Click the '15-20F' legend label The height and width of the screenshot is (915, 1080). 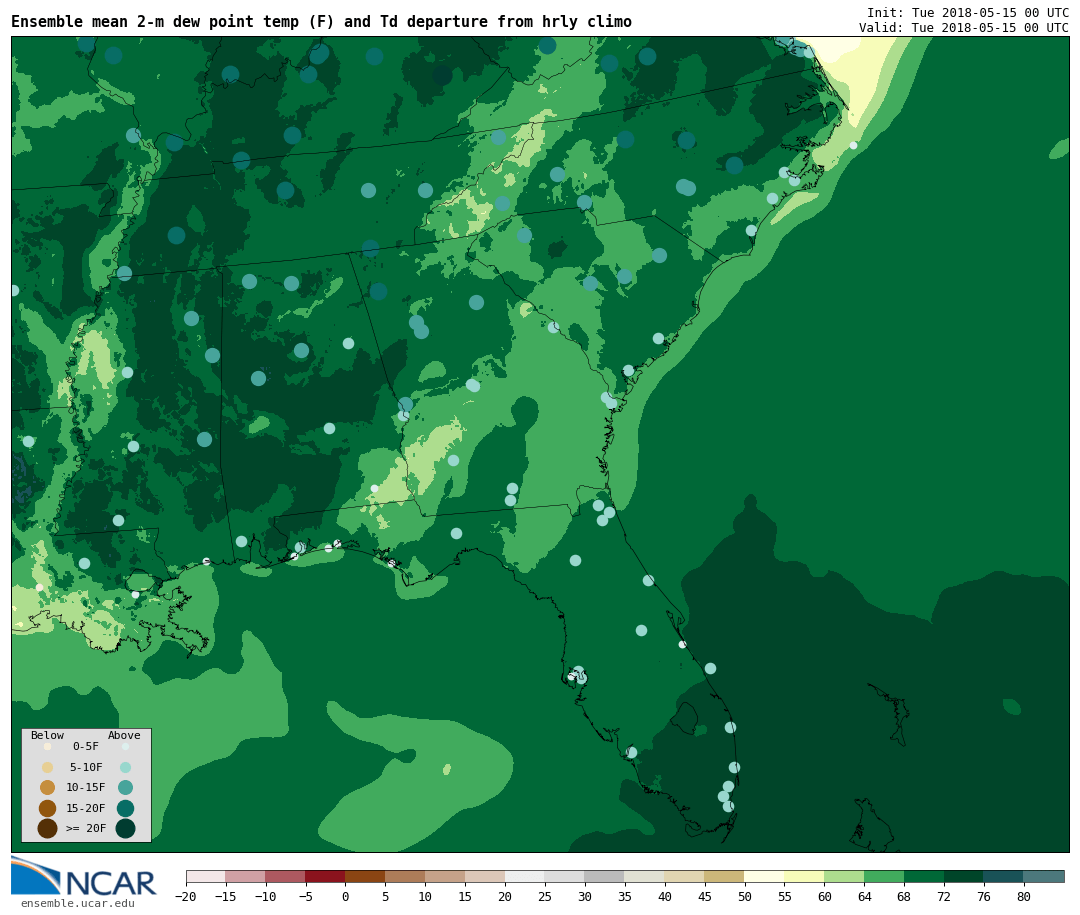click(x=86, y=808)
